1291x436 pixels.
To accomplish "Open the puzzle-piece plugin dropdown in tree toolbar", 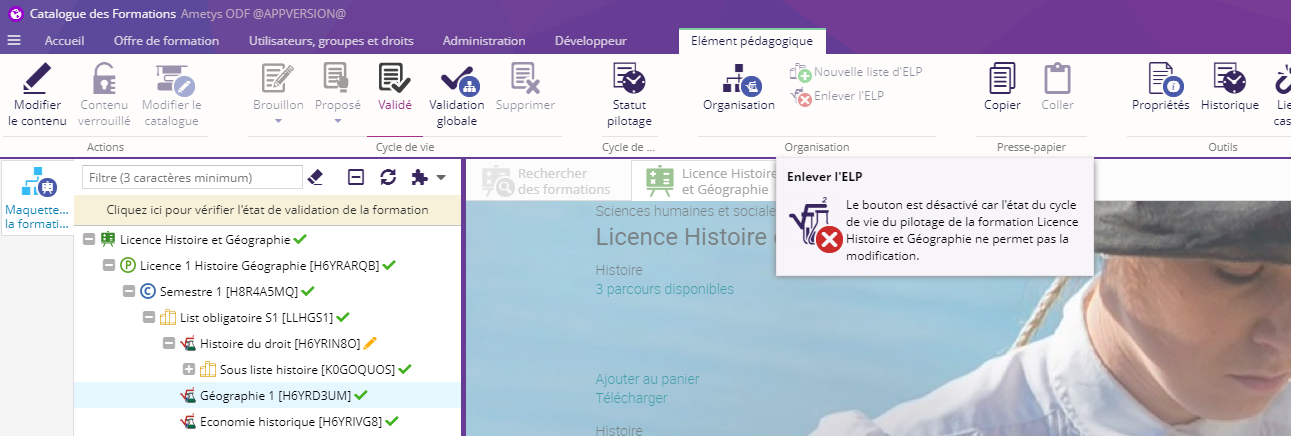I will (x=427, y=177).
